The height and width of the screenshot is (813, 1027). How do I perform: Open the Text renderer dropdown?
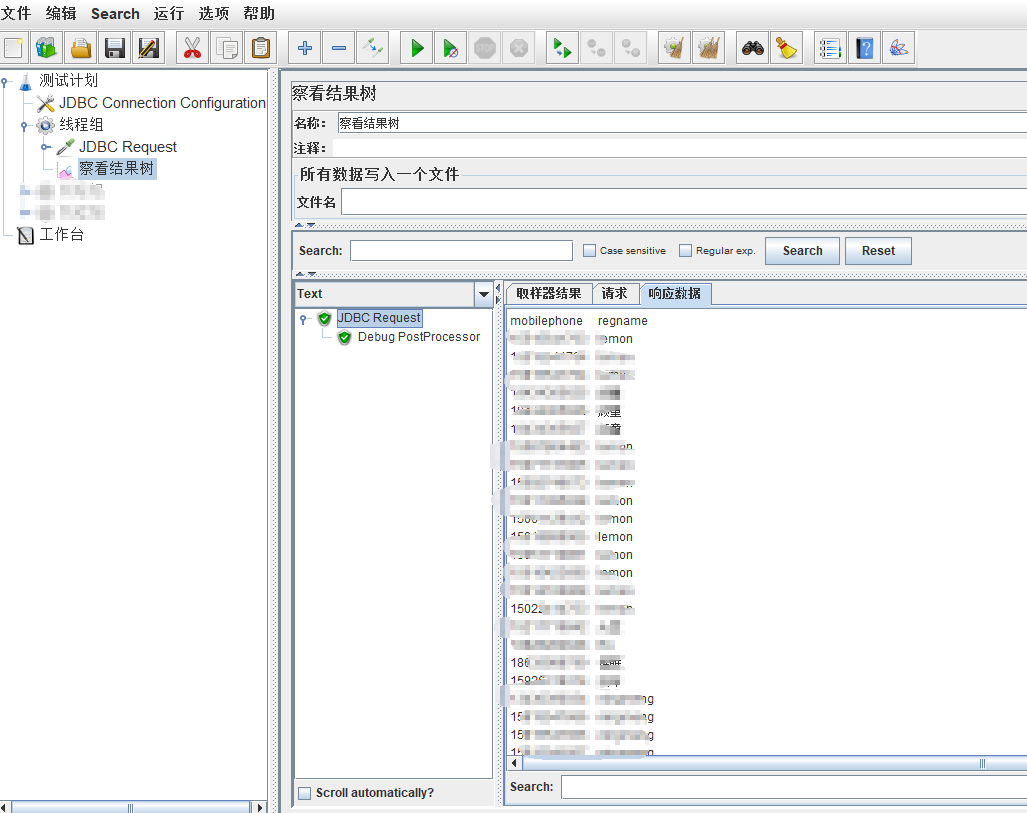(x=484, y=294)
